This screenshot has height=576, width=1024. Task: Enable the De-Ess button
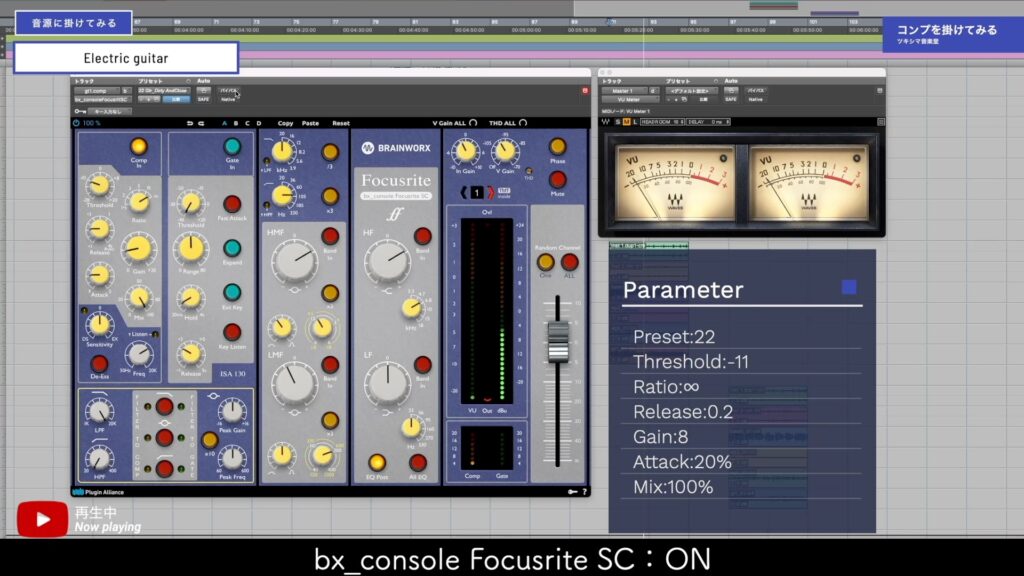99,363
